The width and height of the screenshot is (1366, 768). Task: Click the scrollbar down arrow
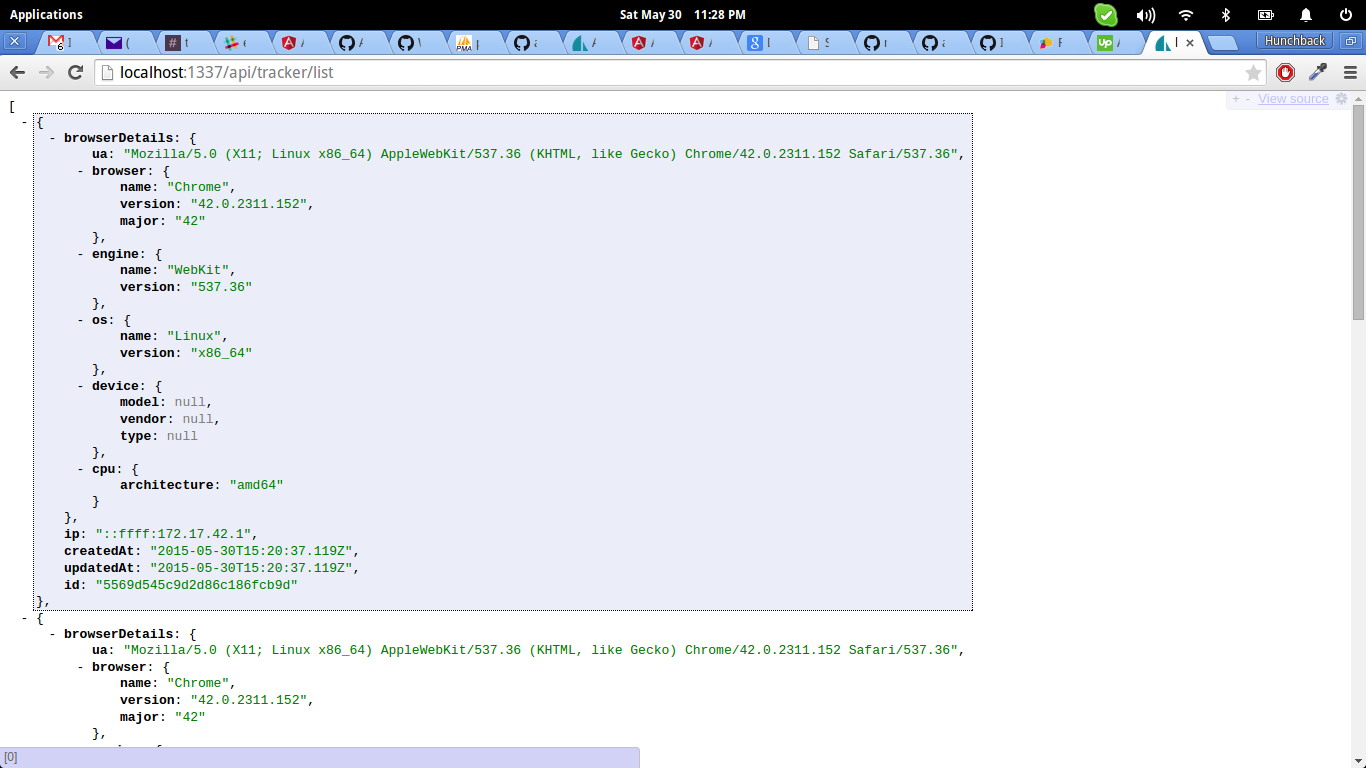[1358, 761]
